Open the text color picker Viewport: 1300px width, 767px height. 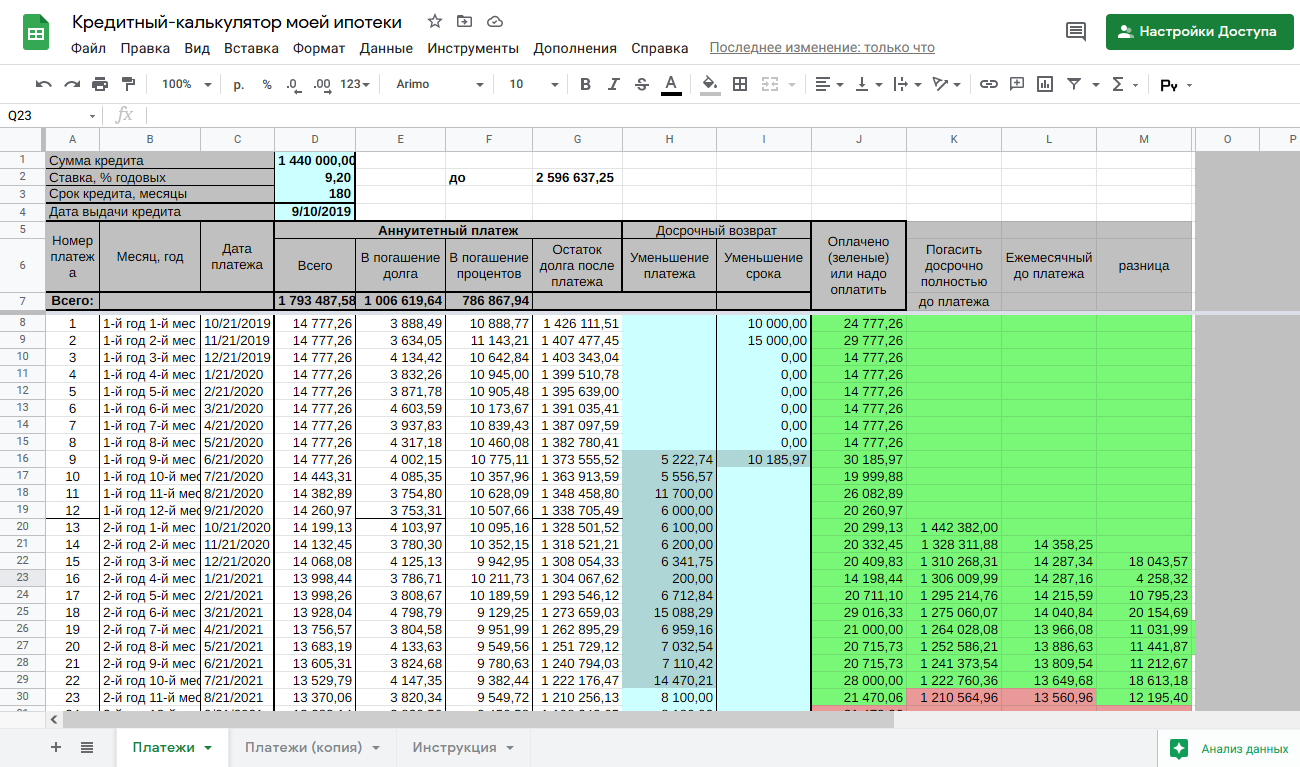(671, 84)
